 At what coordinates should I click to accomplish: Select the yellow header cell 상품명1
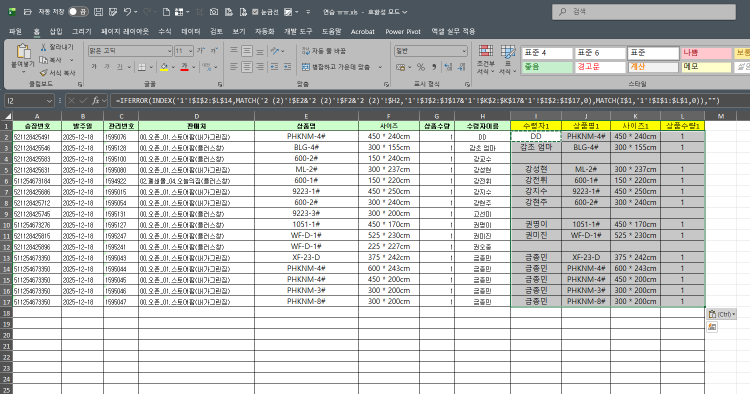pos(586,125)
